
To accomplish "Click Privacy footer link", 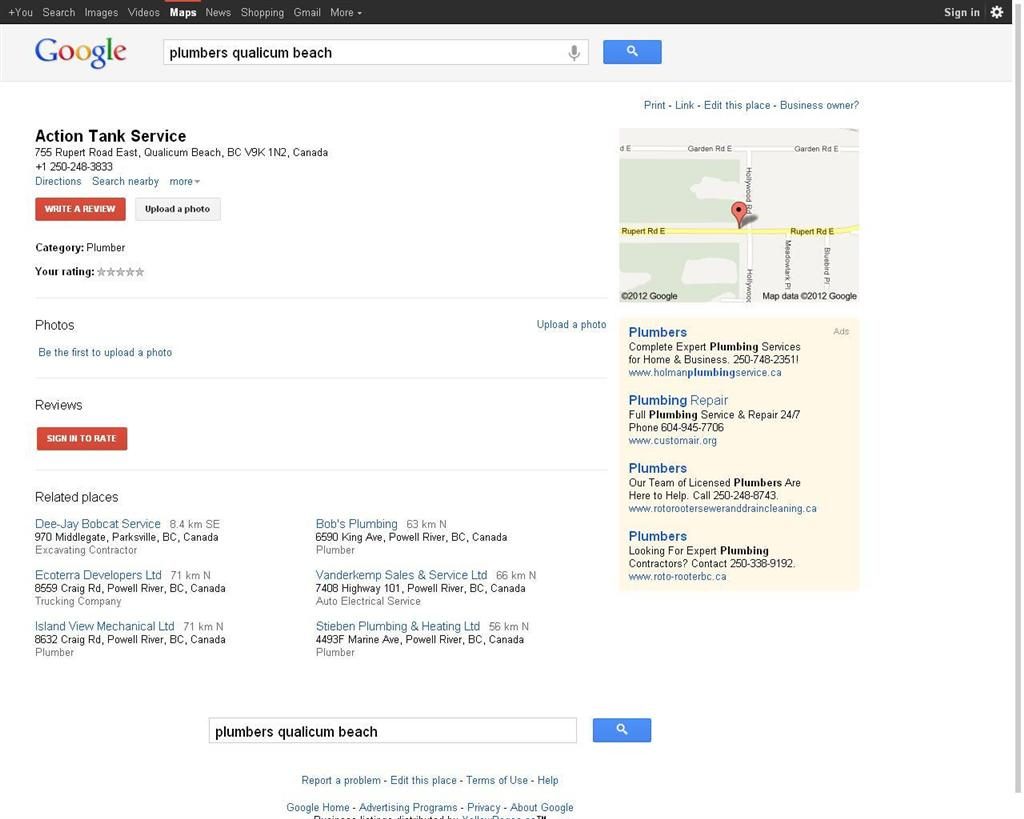I will click(483, 807).
